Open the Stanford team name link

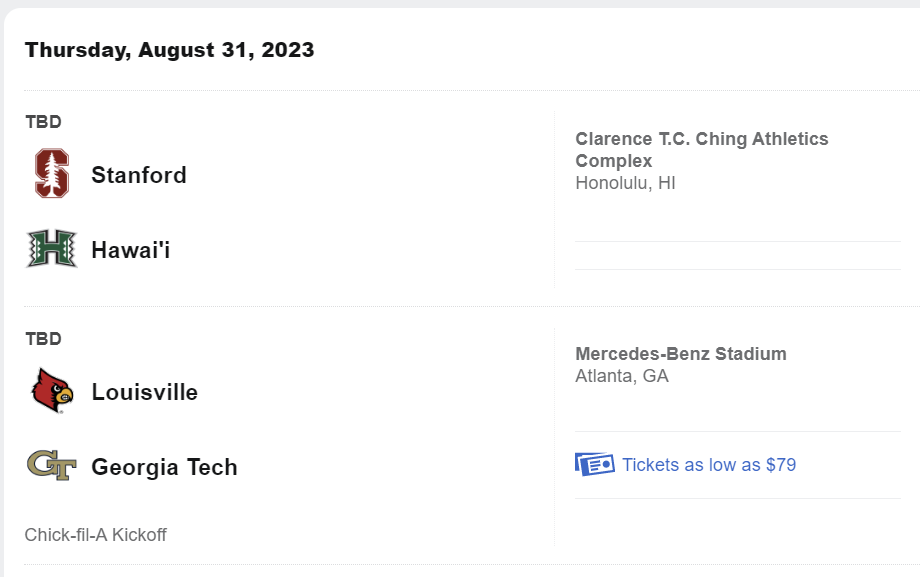coord(139,175)
